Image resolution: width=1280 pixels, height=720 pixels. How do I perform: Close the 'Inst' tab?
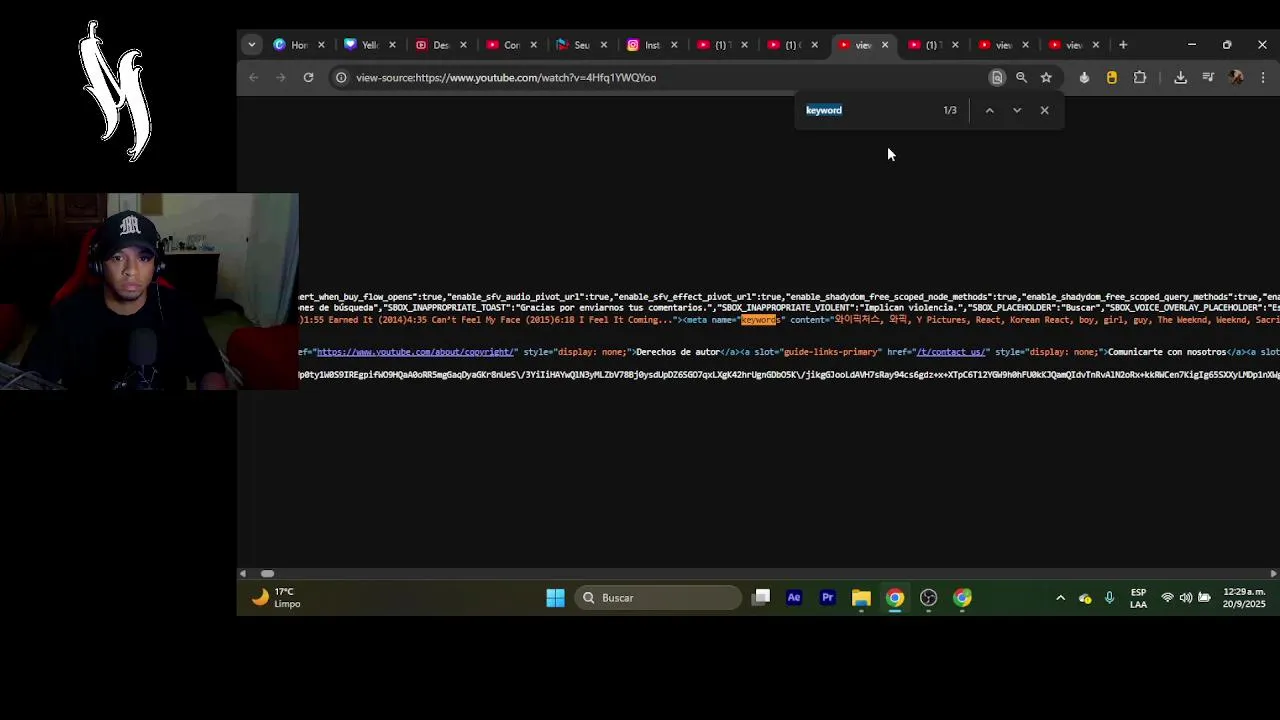pos(674,45)
